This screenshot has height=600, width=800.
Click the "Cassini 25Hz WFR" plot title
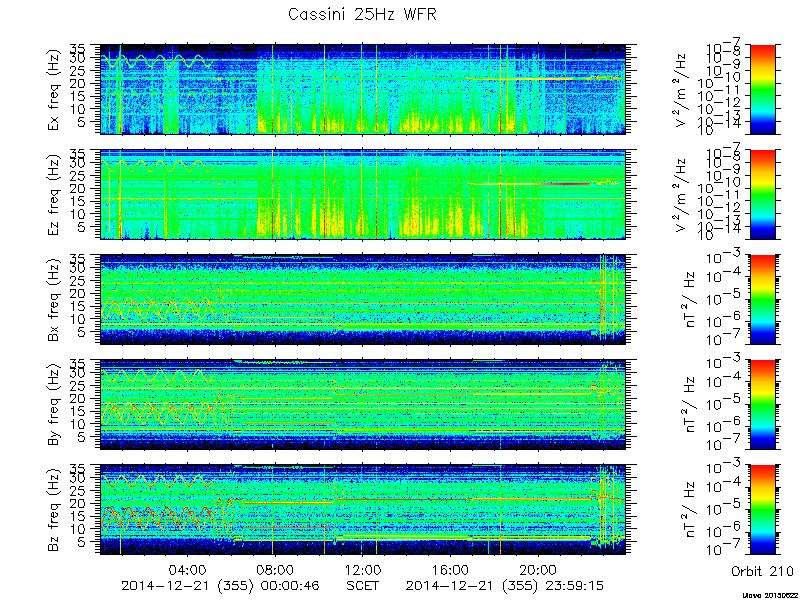pyautogui.click(x=362, y=15)
